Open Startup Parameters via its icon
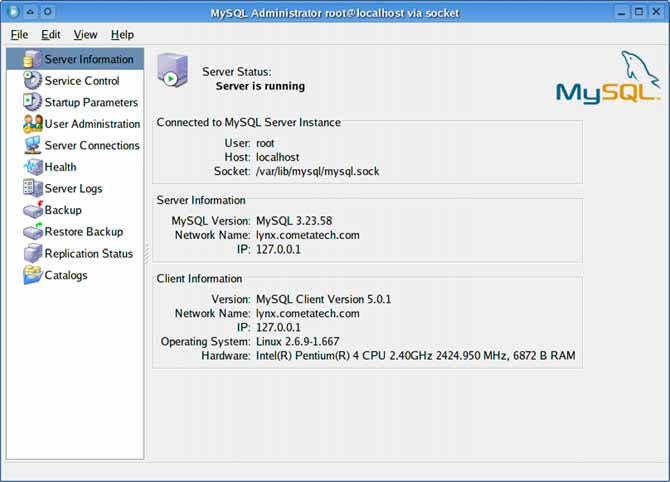Viewport: 670px width, 482px height. coord(32,103)
